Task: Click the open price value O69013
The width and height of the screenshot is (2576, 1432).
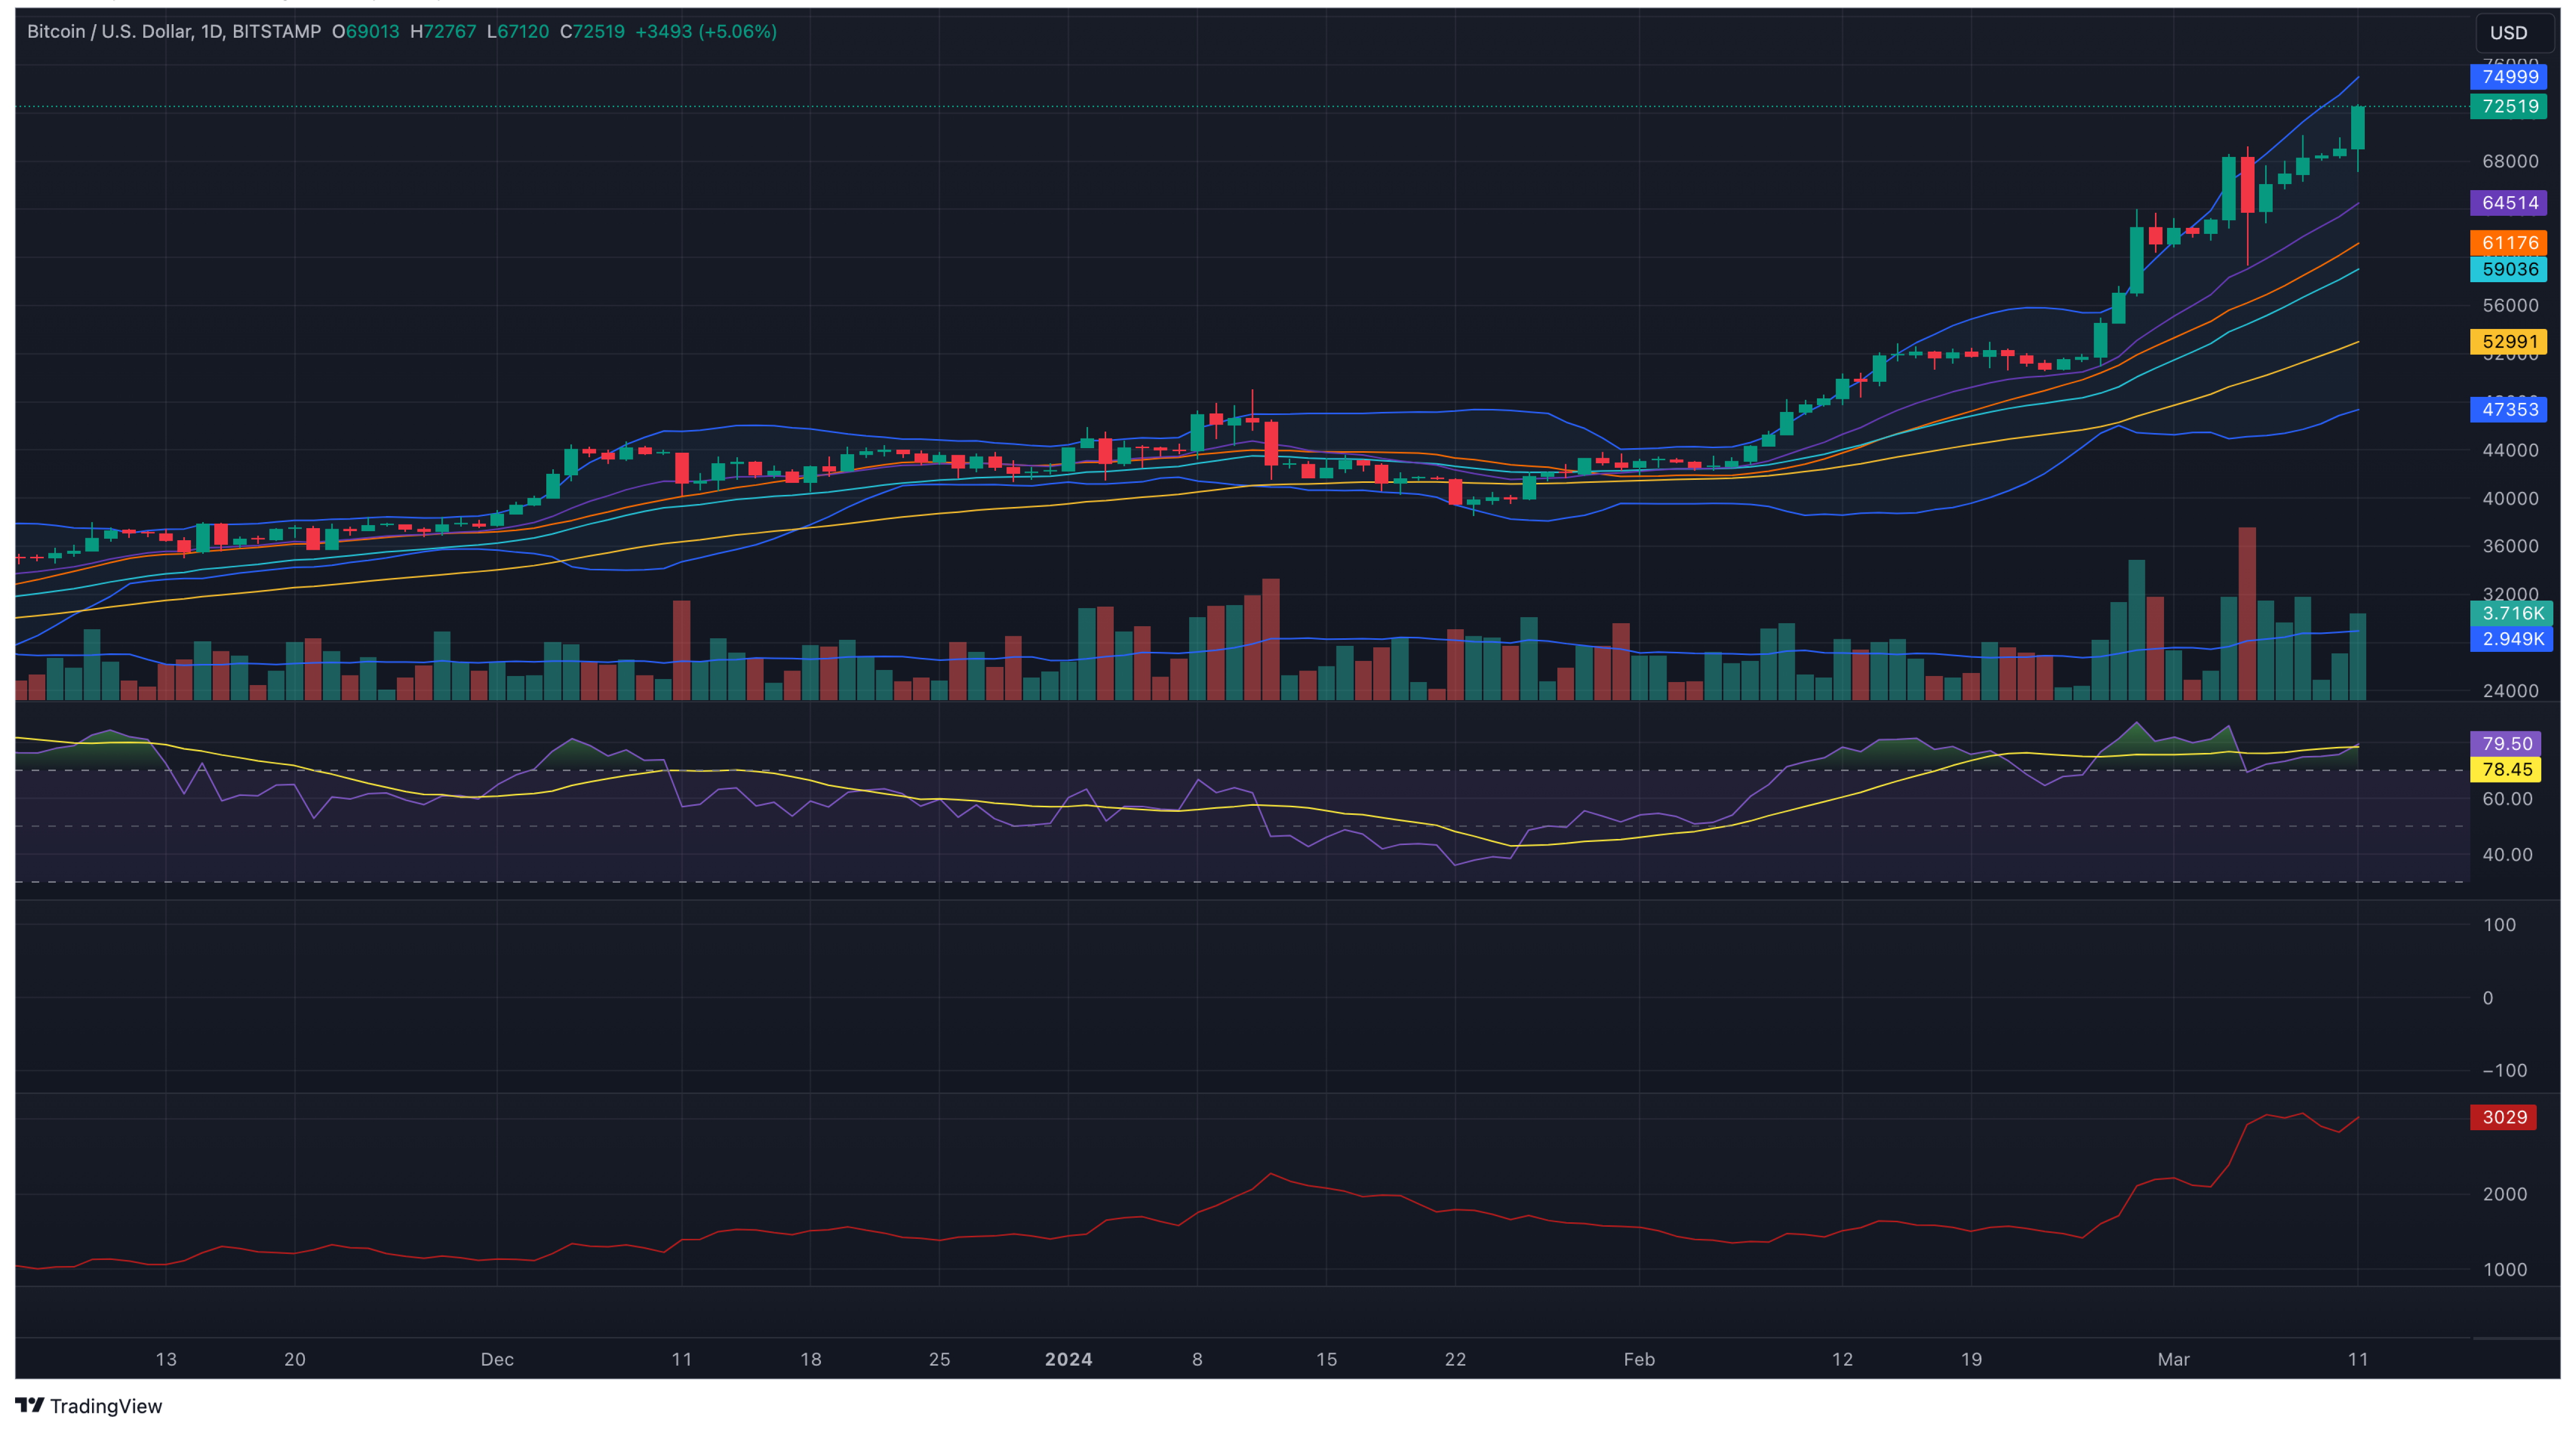Action: click(366, 32)
